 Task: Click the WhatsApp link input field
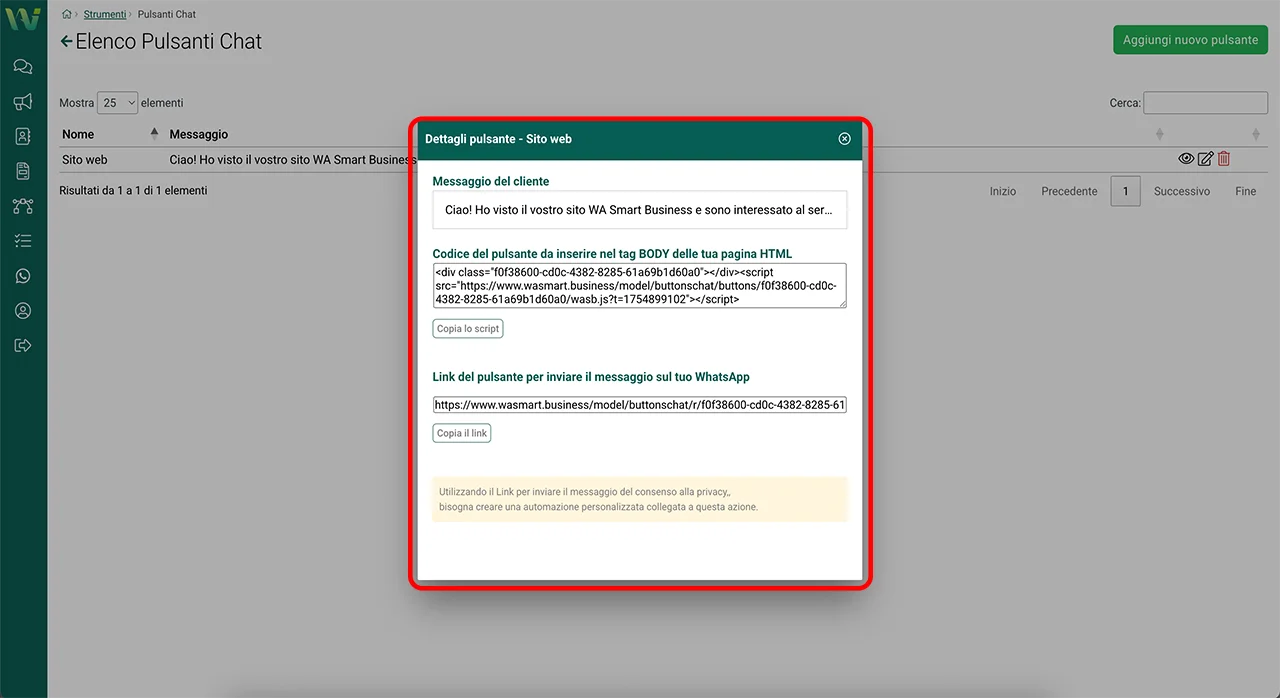click(640, 405)
